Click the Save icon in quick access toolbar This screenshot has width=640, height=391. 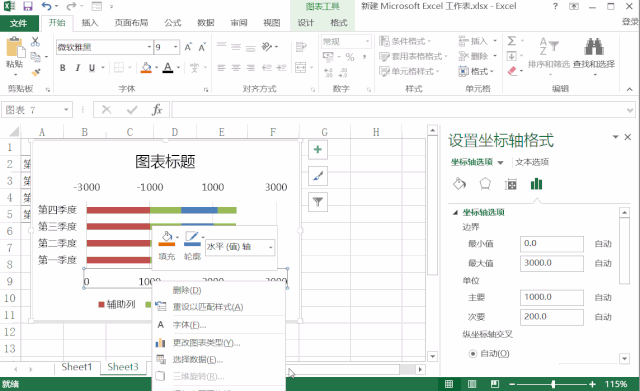[x=27, y=6]
